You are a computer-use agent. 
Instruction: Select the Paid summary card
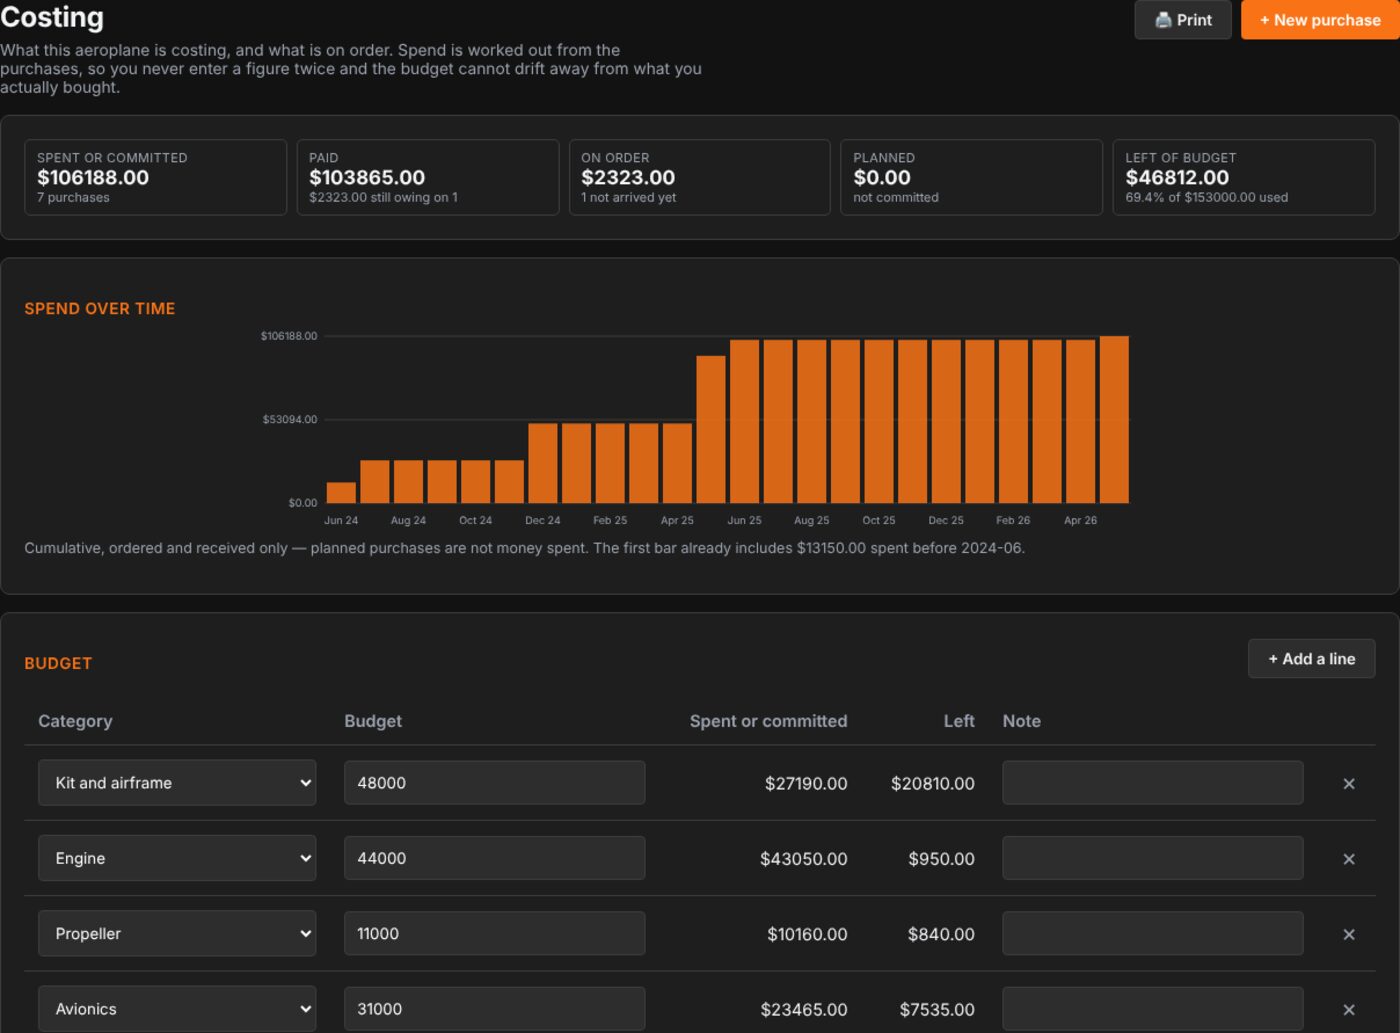coord(427,177)
